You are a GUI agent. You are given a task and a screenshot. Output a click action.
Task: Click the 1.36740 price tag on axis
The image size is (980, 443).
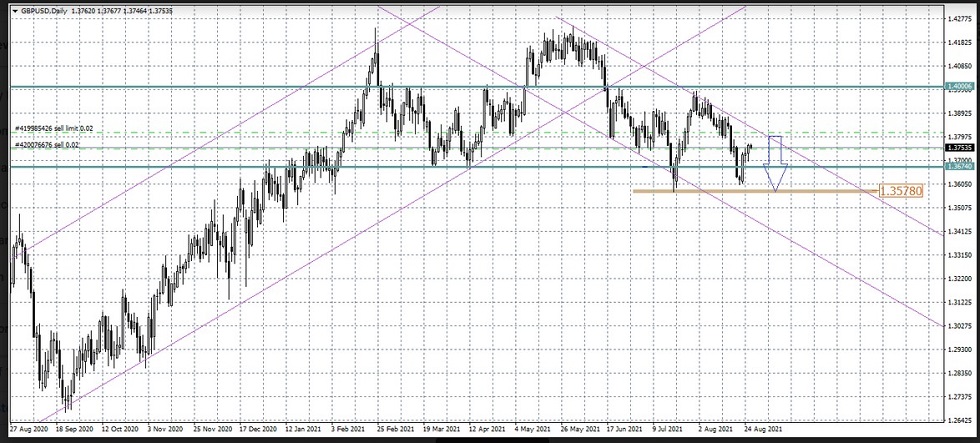(x=958, y=167)
